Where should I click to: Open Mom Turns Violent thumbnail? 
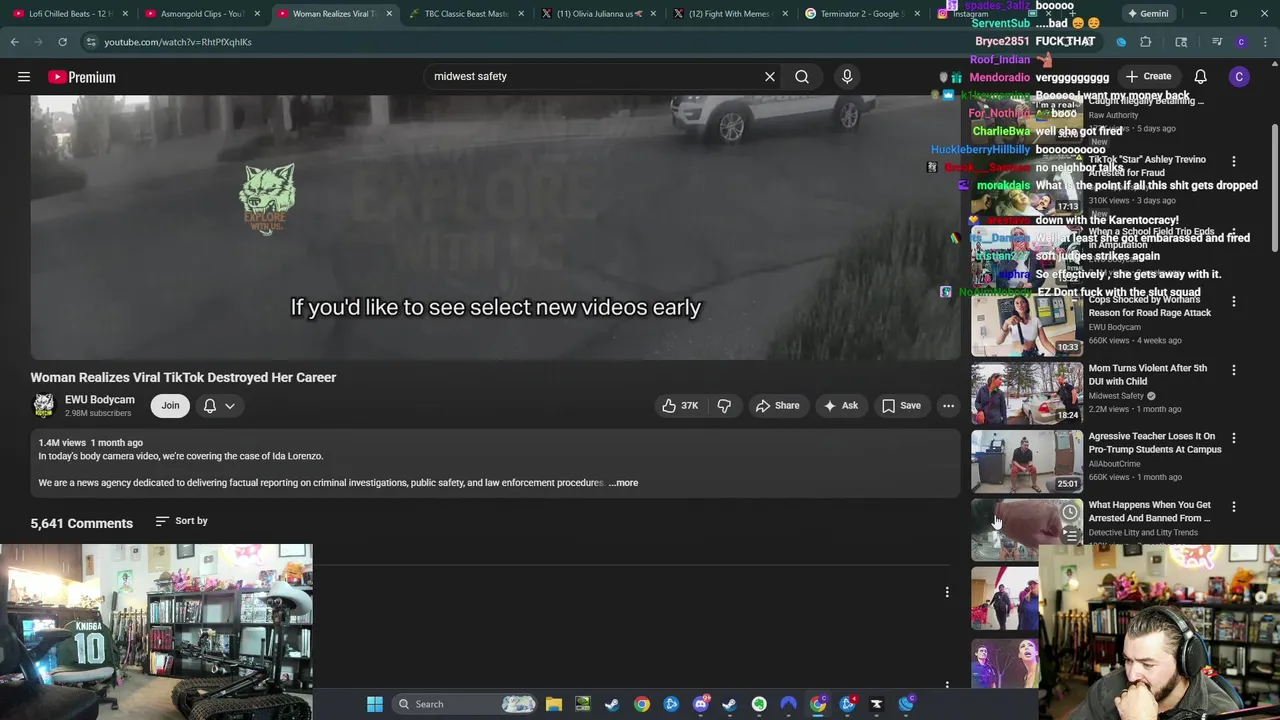point(1027,393)
